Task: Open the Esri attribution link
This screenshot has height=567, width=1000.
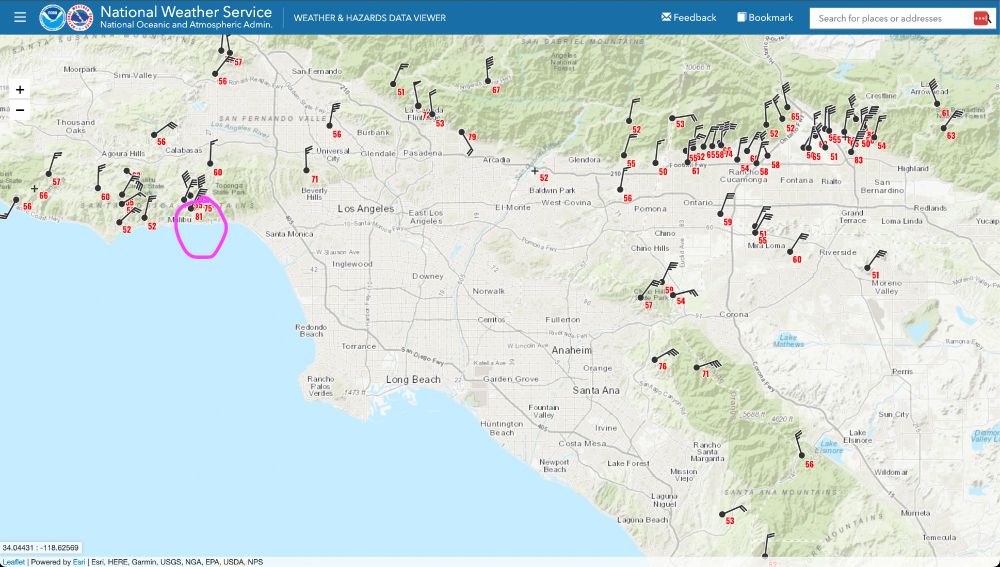Action: pos(79,562)
